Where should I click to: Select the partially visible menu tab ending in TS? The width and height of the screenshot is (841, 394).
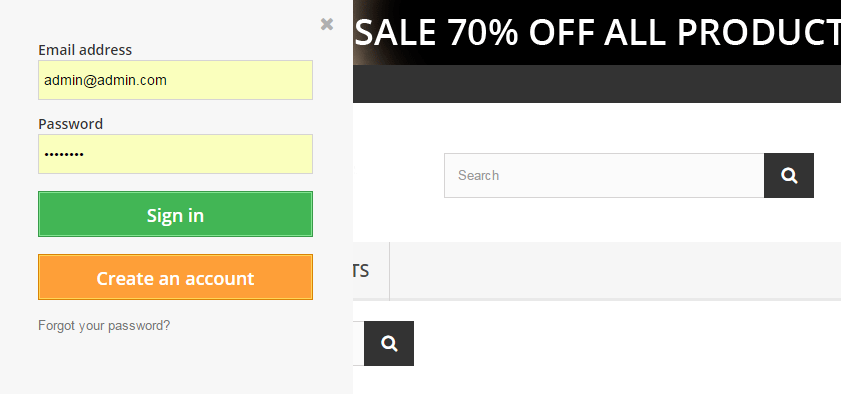coord(371,270)
